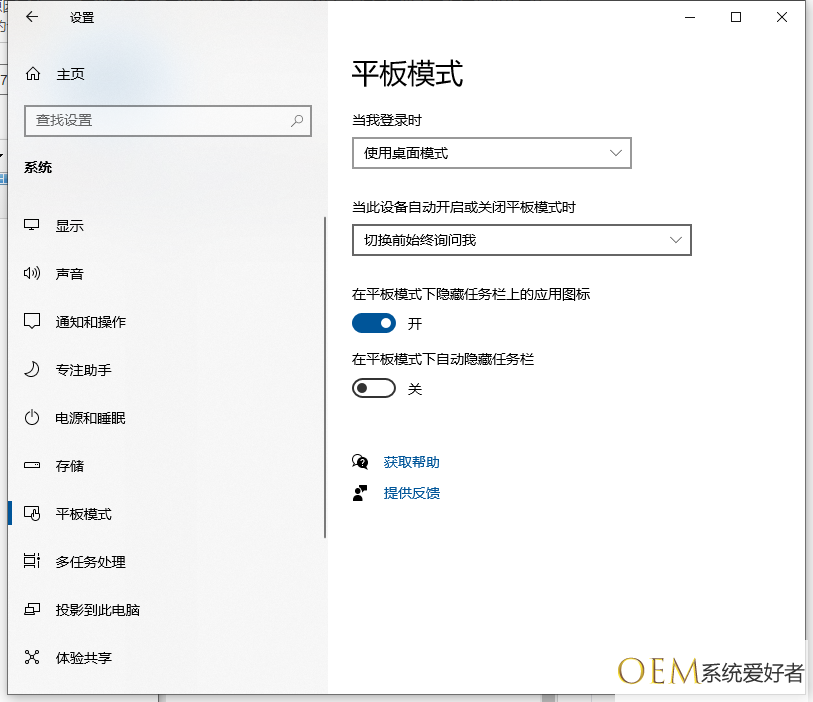Open the Power & sleep (电源和睡眠) icon
This screenshot has width=813, height=702.
pos(32,417)
